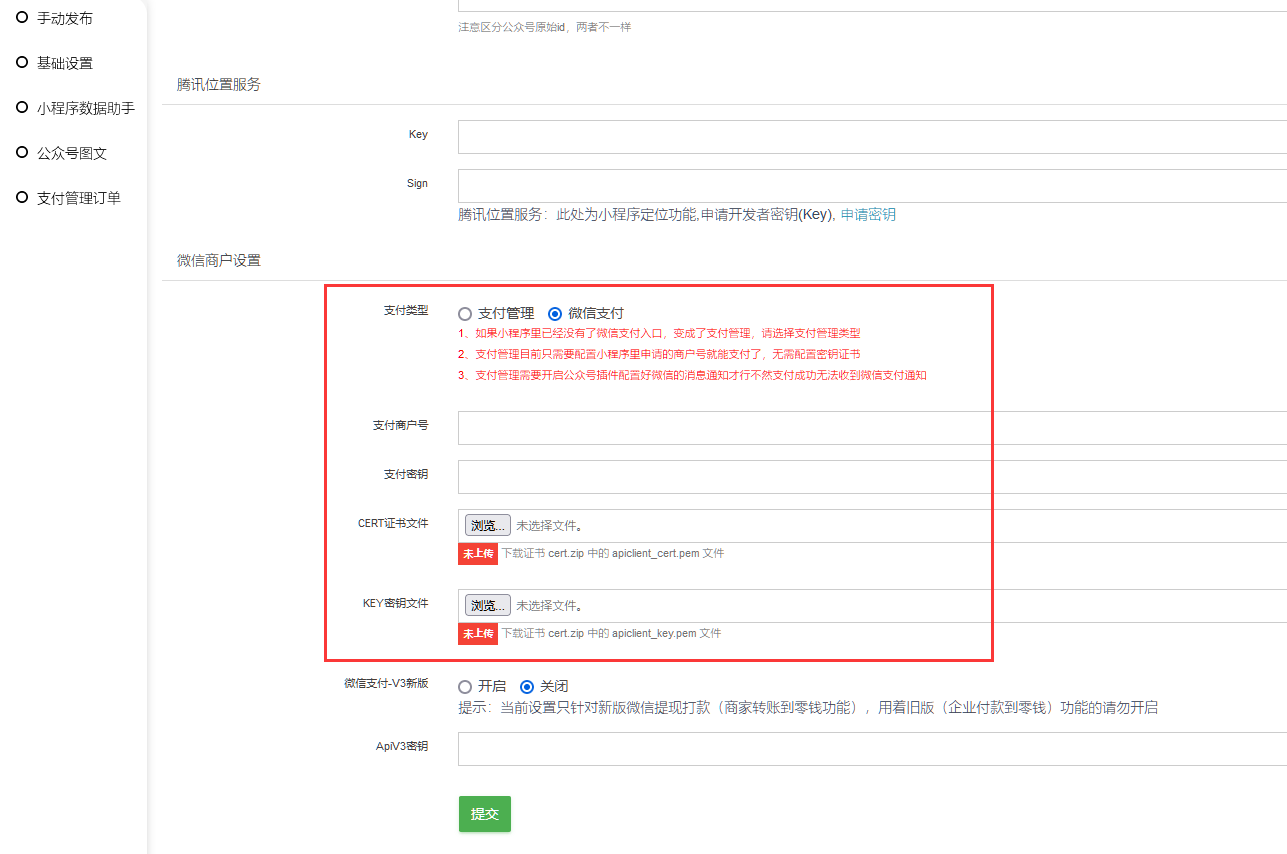Browse for the KEY密钥文件 file

pyautogui.click(x=488, y=605)
